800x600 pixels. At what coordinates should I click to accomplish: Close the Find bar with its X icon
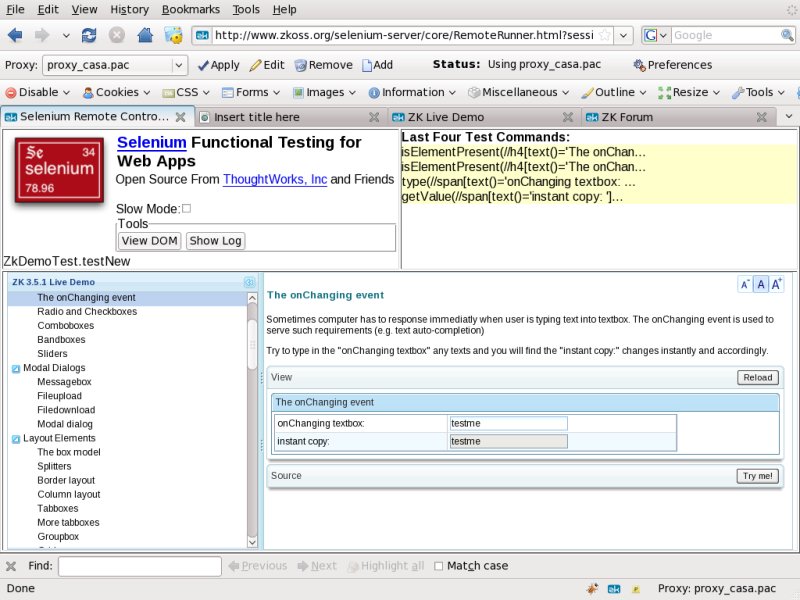point(11,566)
